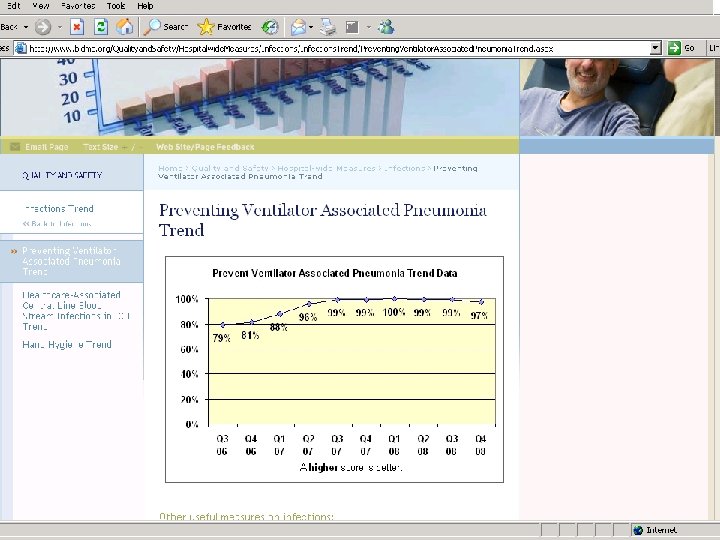The height and width of the screenshot is (540, 720).
Task: Open the Back button history dropdown
Action: click(26, 27)
